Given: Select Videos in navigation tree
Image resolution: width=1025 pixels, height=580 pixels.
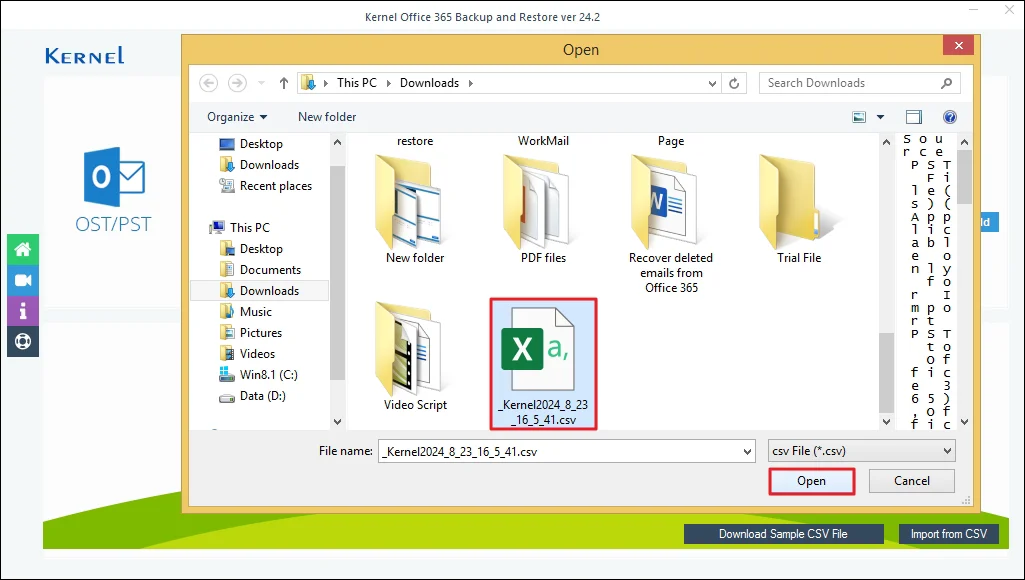Looking at the screenshot, I should click(248, 353).
